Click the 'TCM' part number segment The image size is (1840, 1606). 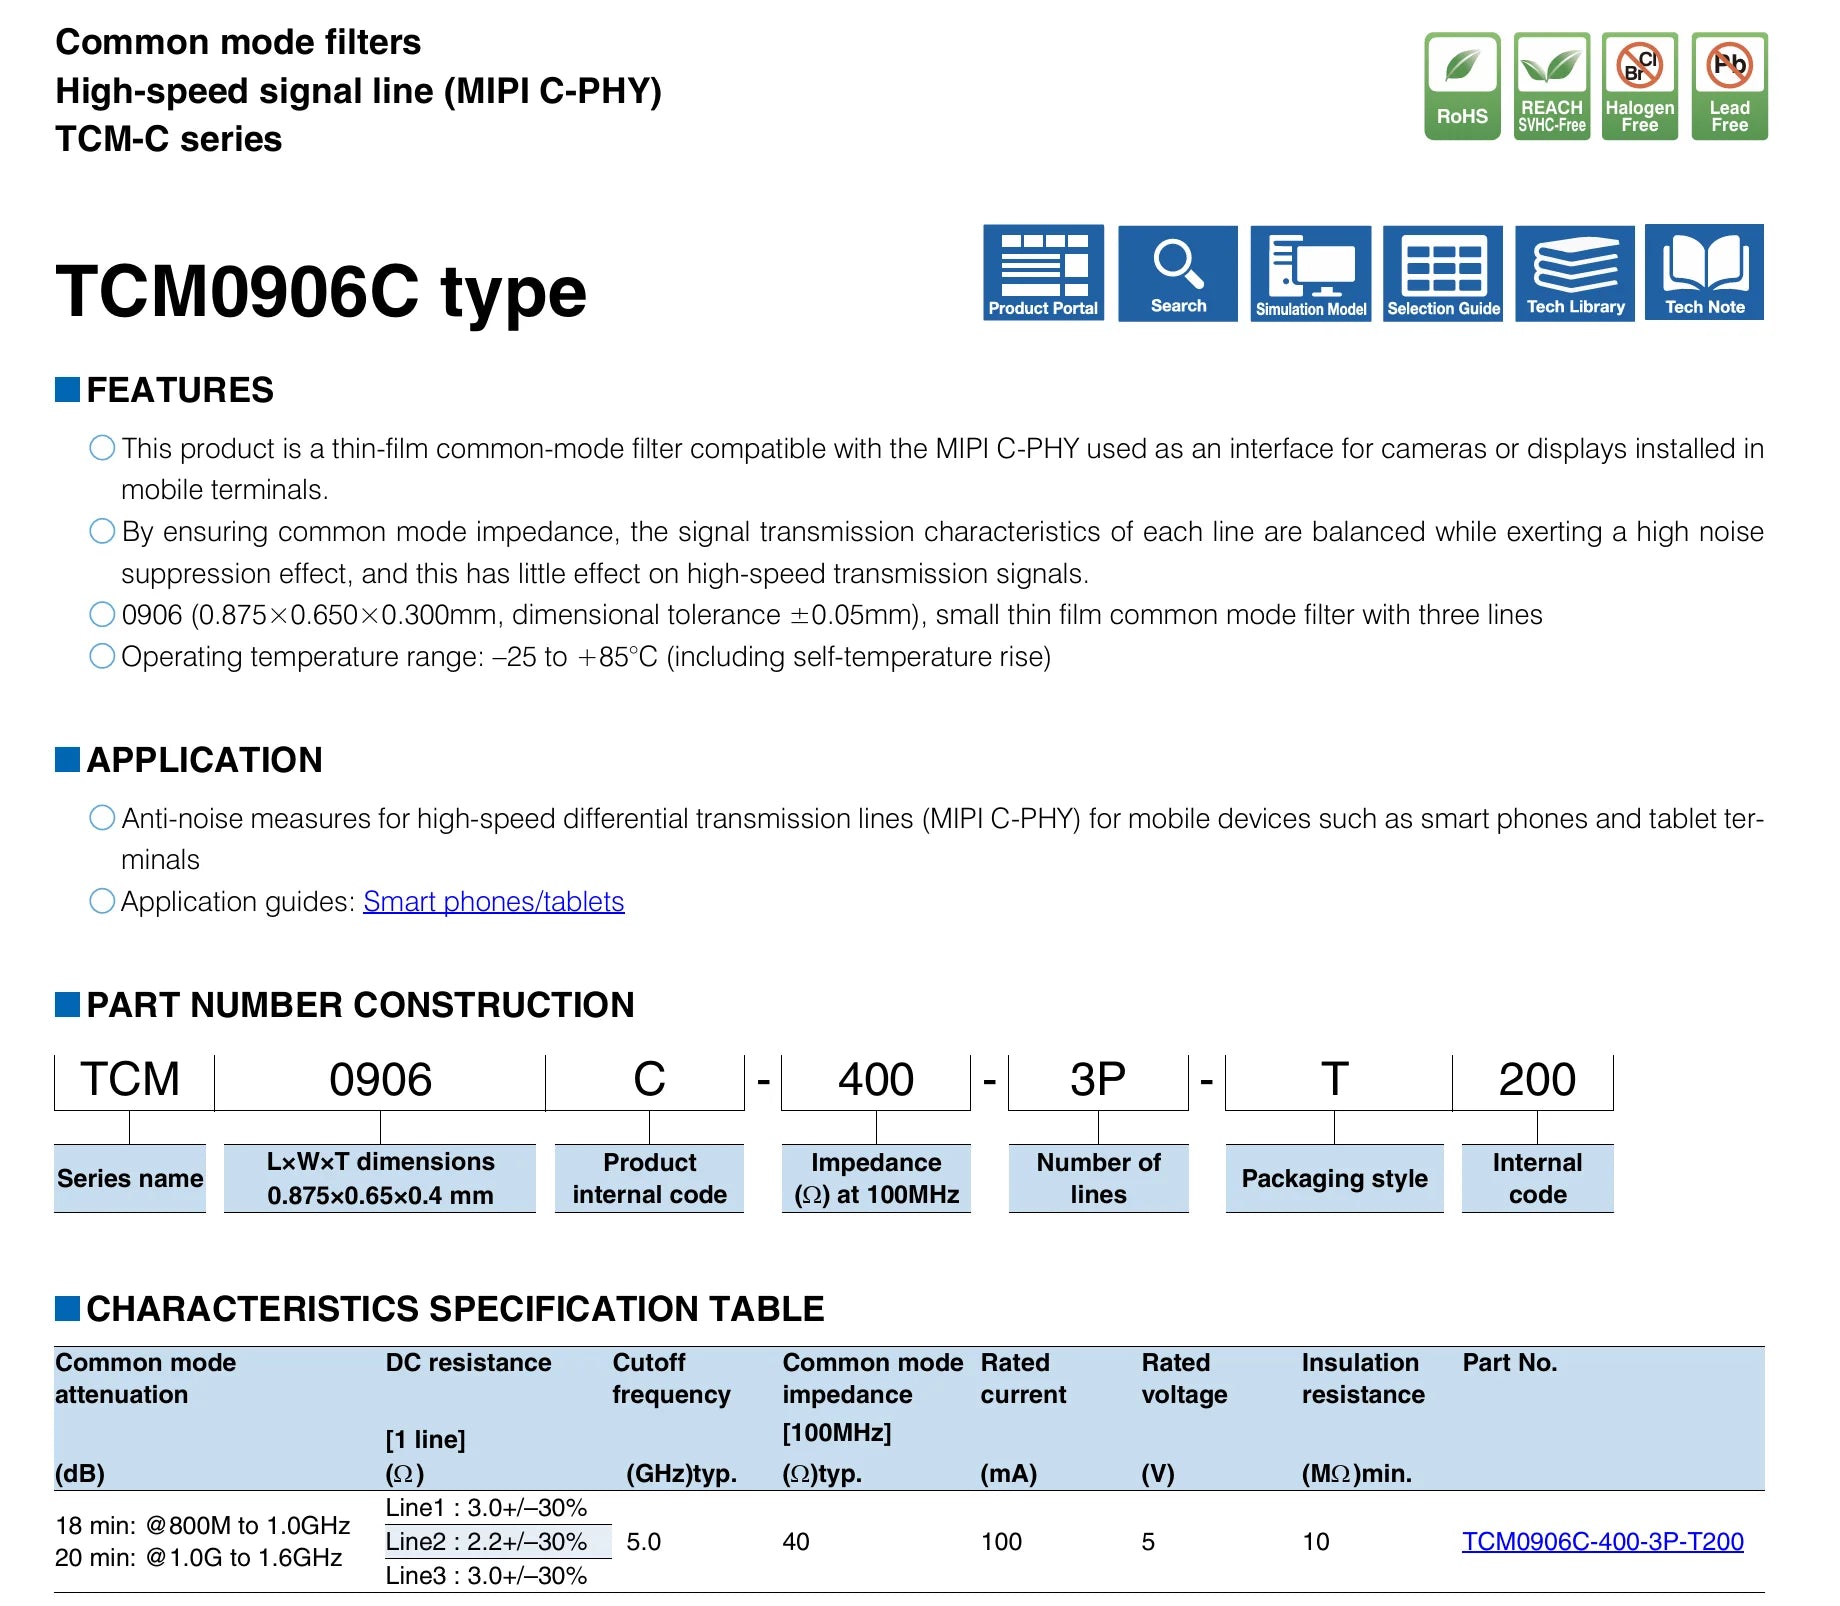pyautogui.click(x=130, y=1080)
